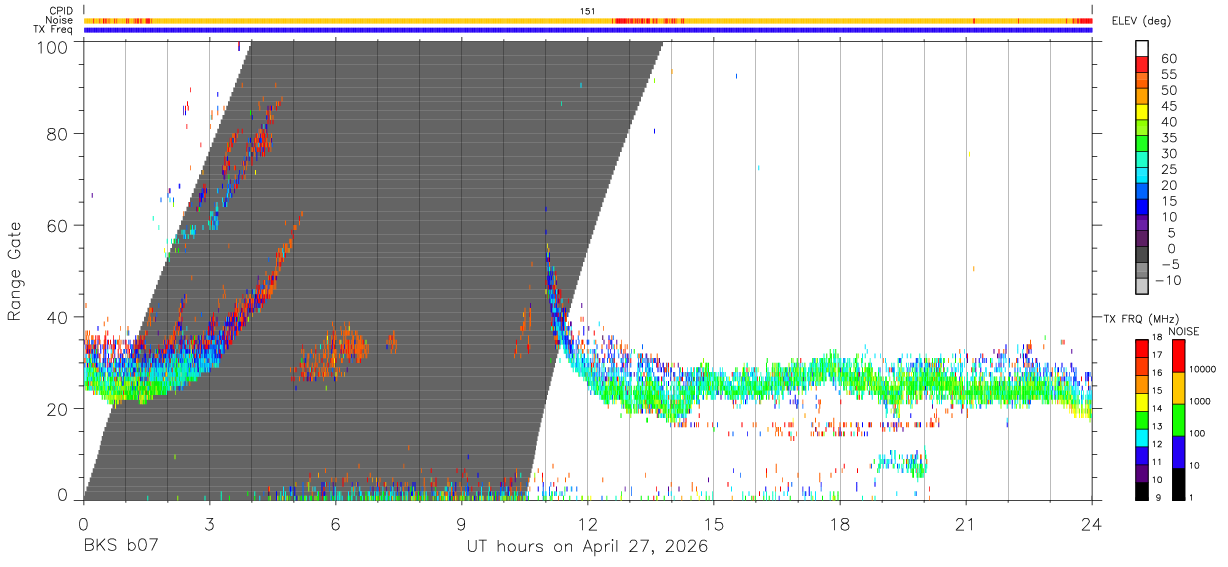
Task: Click the 15 tick on UT hours axis
Action: coord(714,523)
